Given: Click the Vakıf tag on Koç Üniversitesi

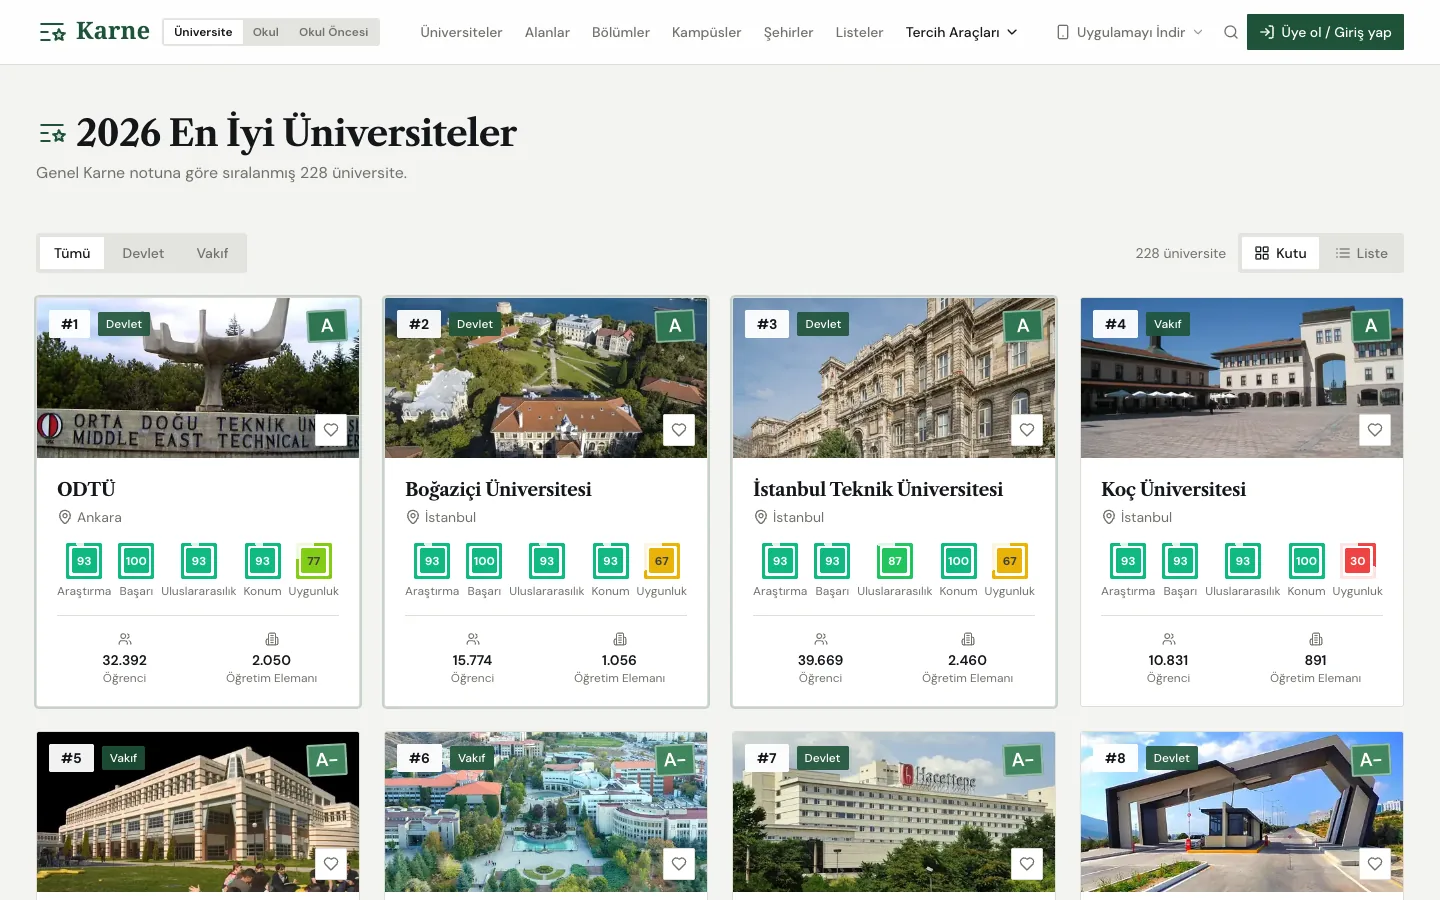Looking at the screenshot, I should (1168, 324).
